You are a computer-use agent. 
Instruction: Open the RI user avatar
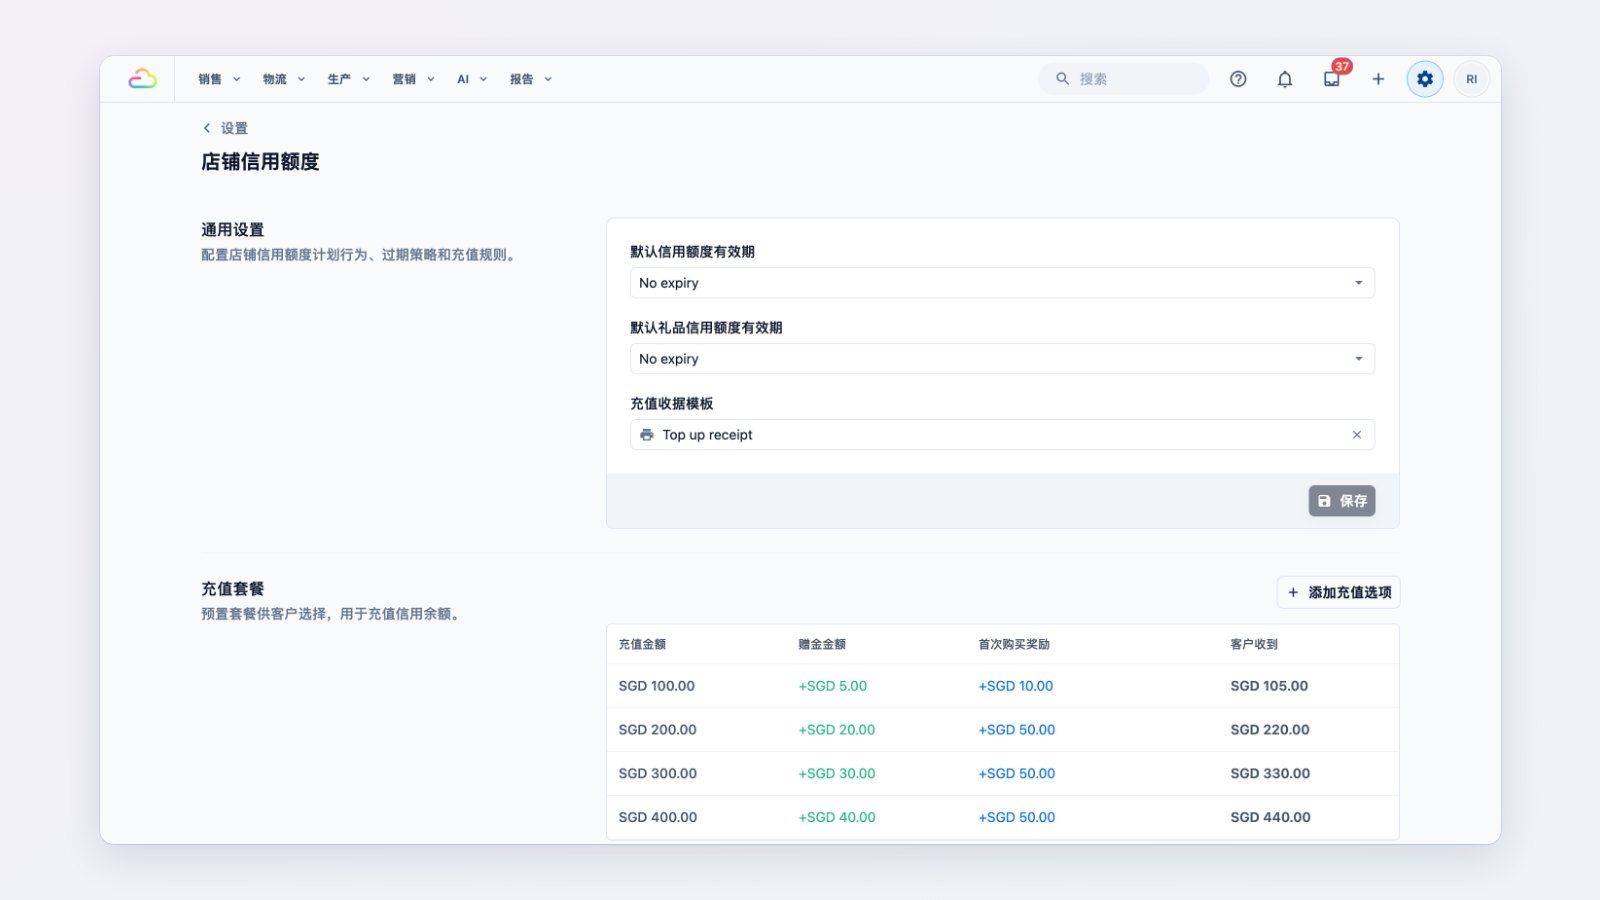point(1471,79)
